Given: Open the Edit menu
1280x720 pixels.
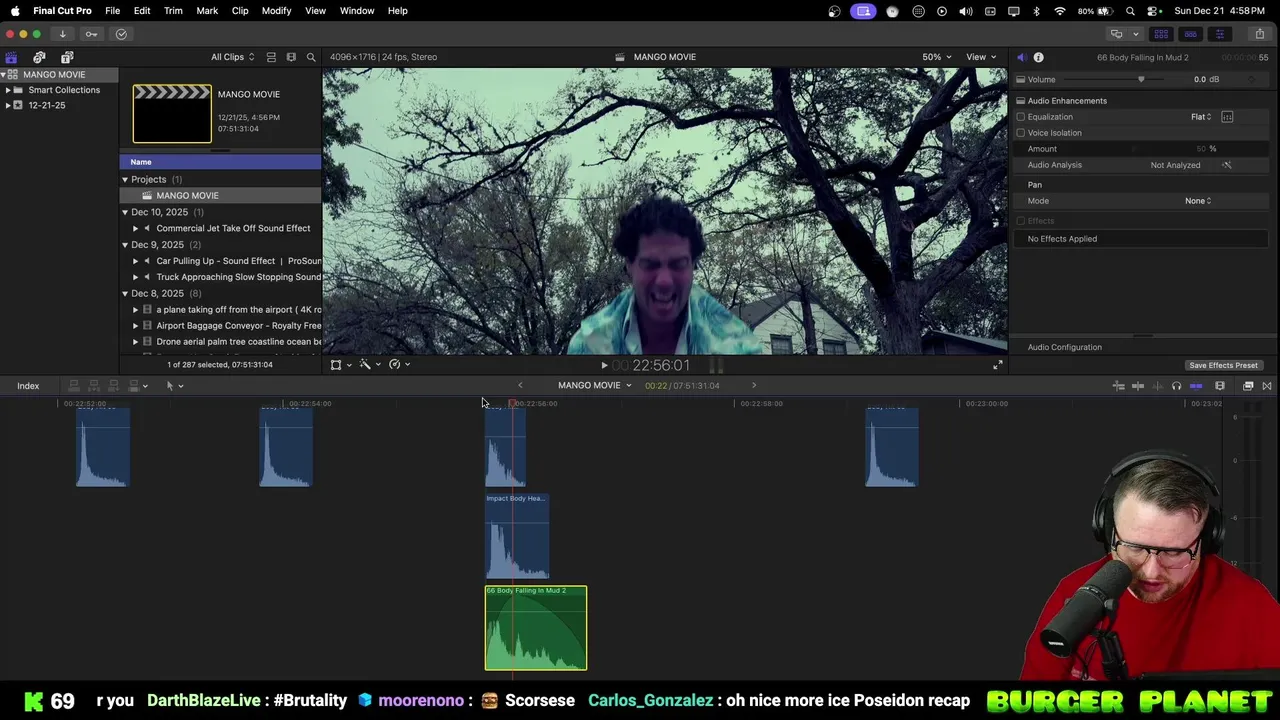Looking at the screenshot, I should [142, 11].
